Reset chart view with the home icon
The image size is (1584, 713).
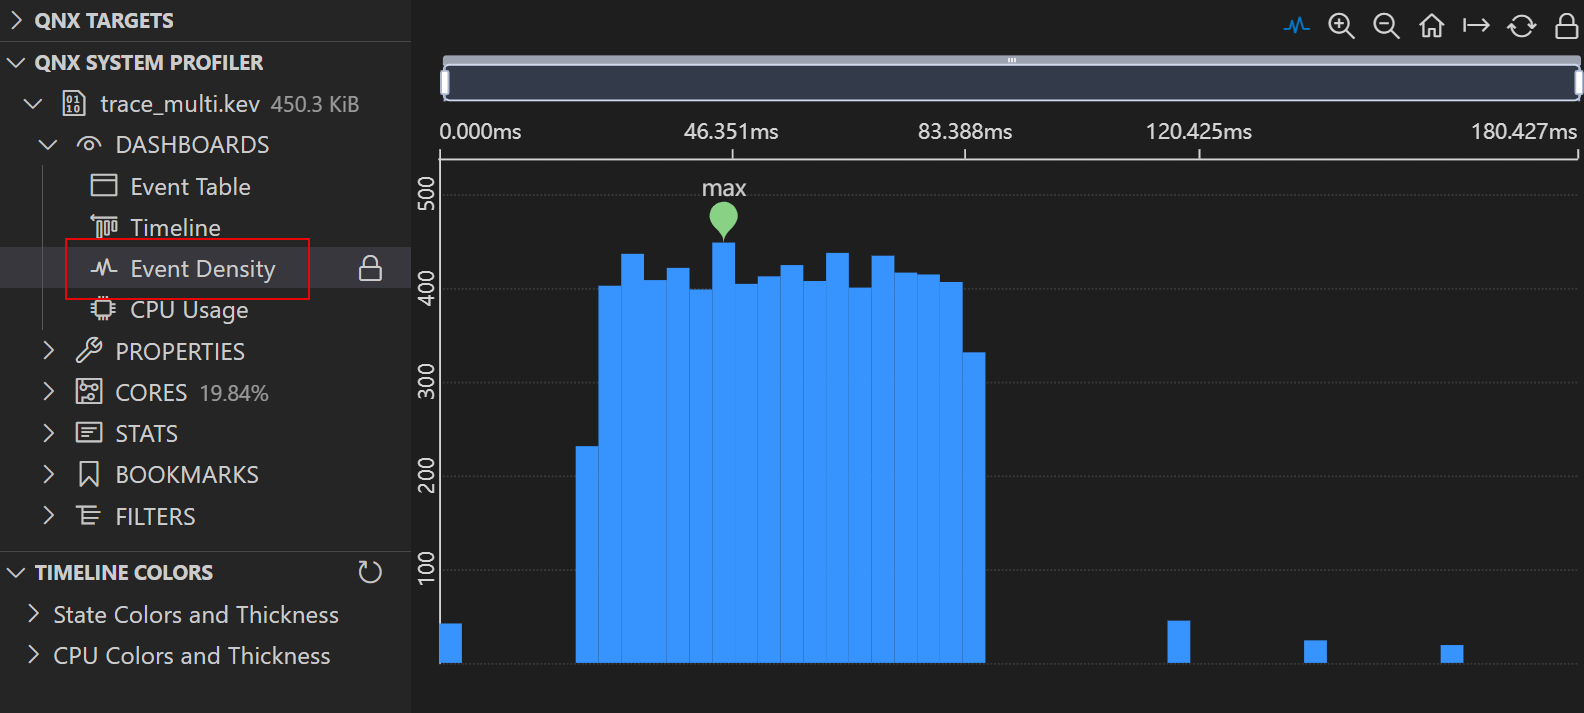(x=1431, y=26)
